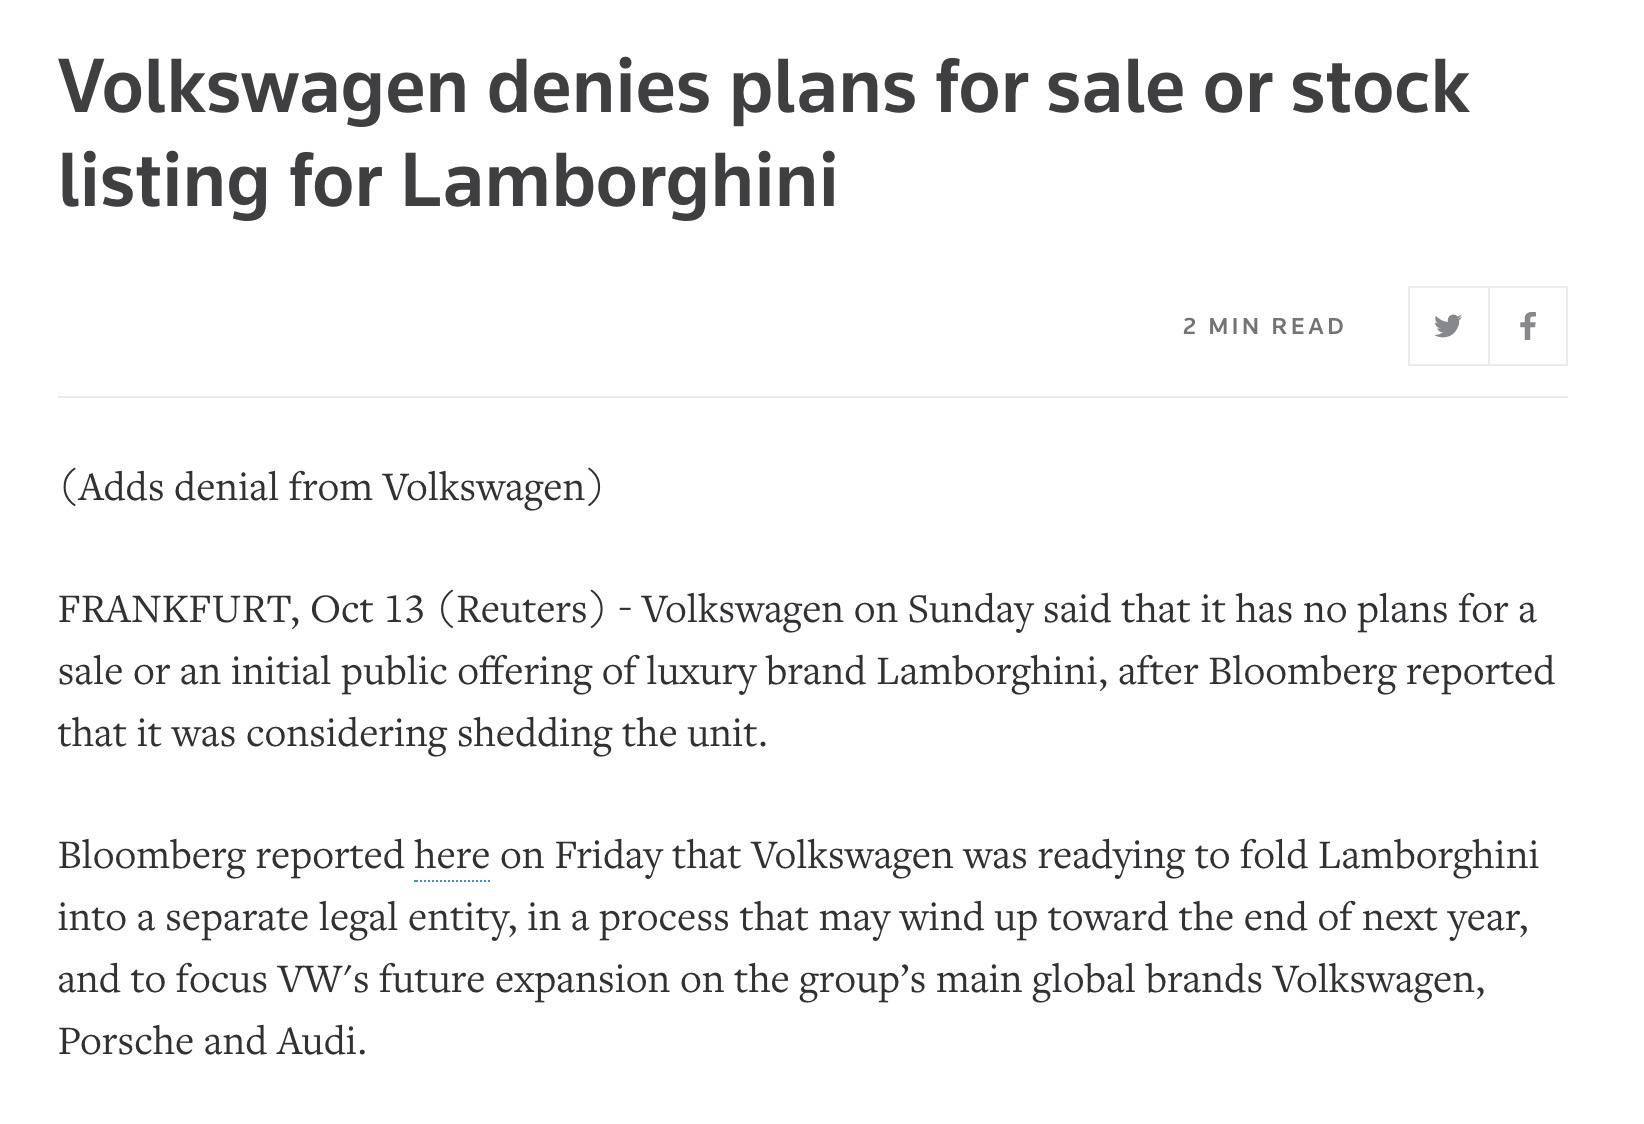
Task: Click the "2 MIN READ" label
Action: [x=1264, y=326]
